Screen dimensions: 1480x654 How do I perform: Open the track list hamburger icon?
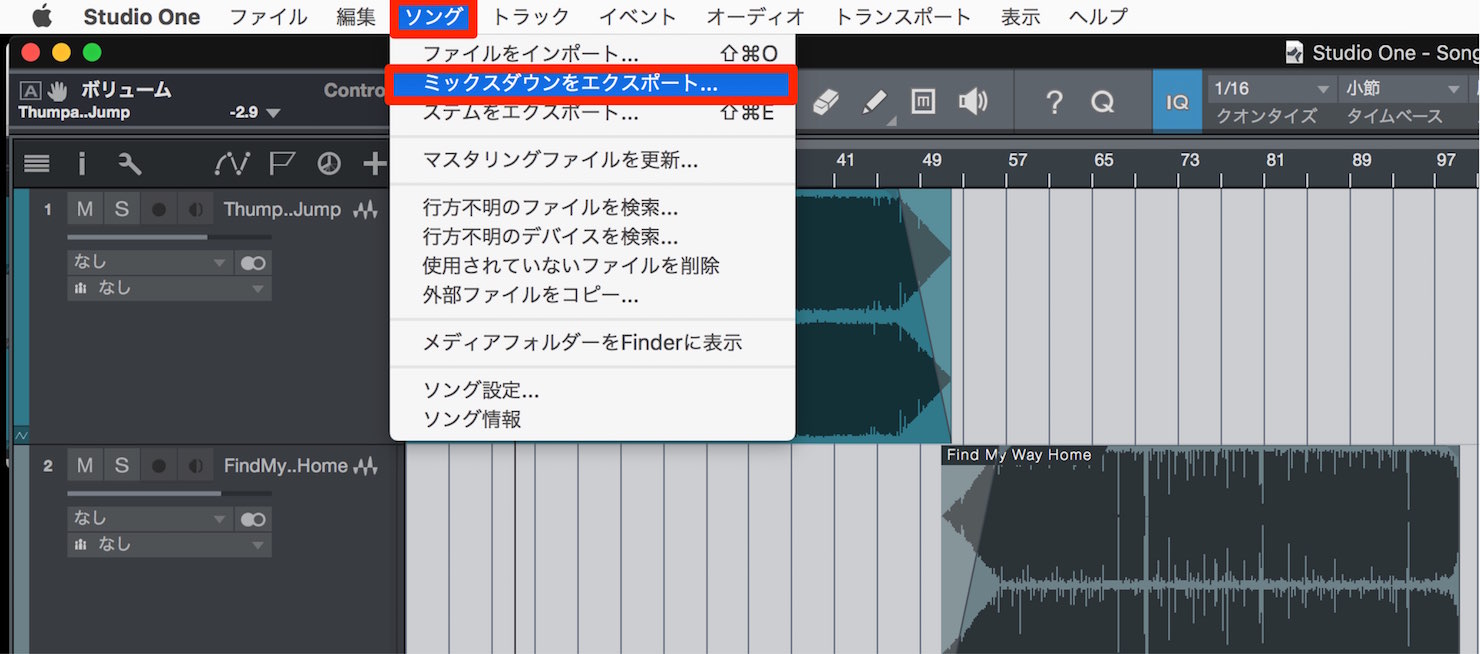37,164
